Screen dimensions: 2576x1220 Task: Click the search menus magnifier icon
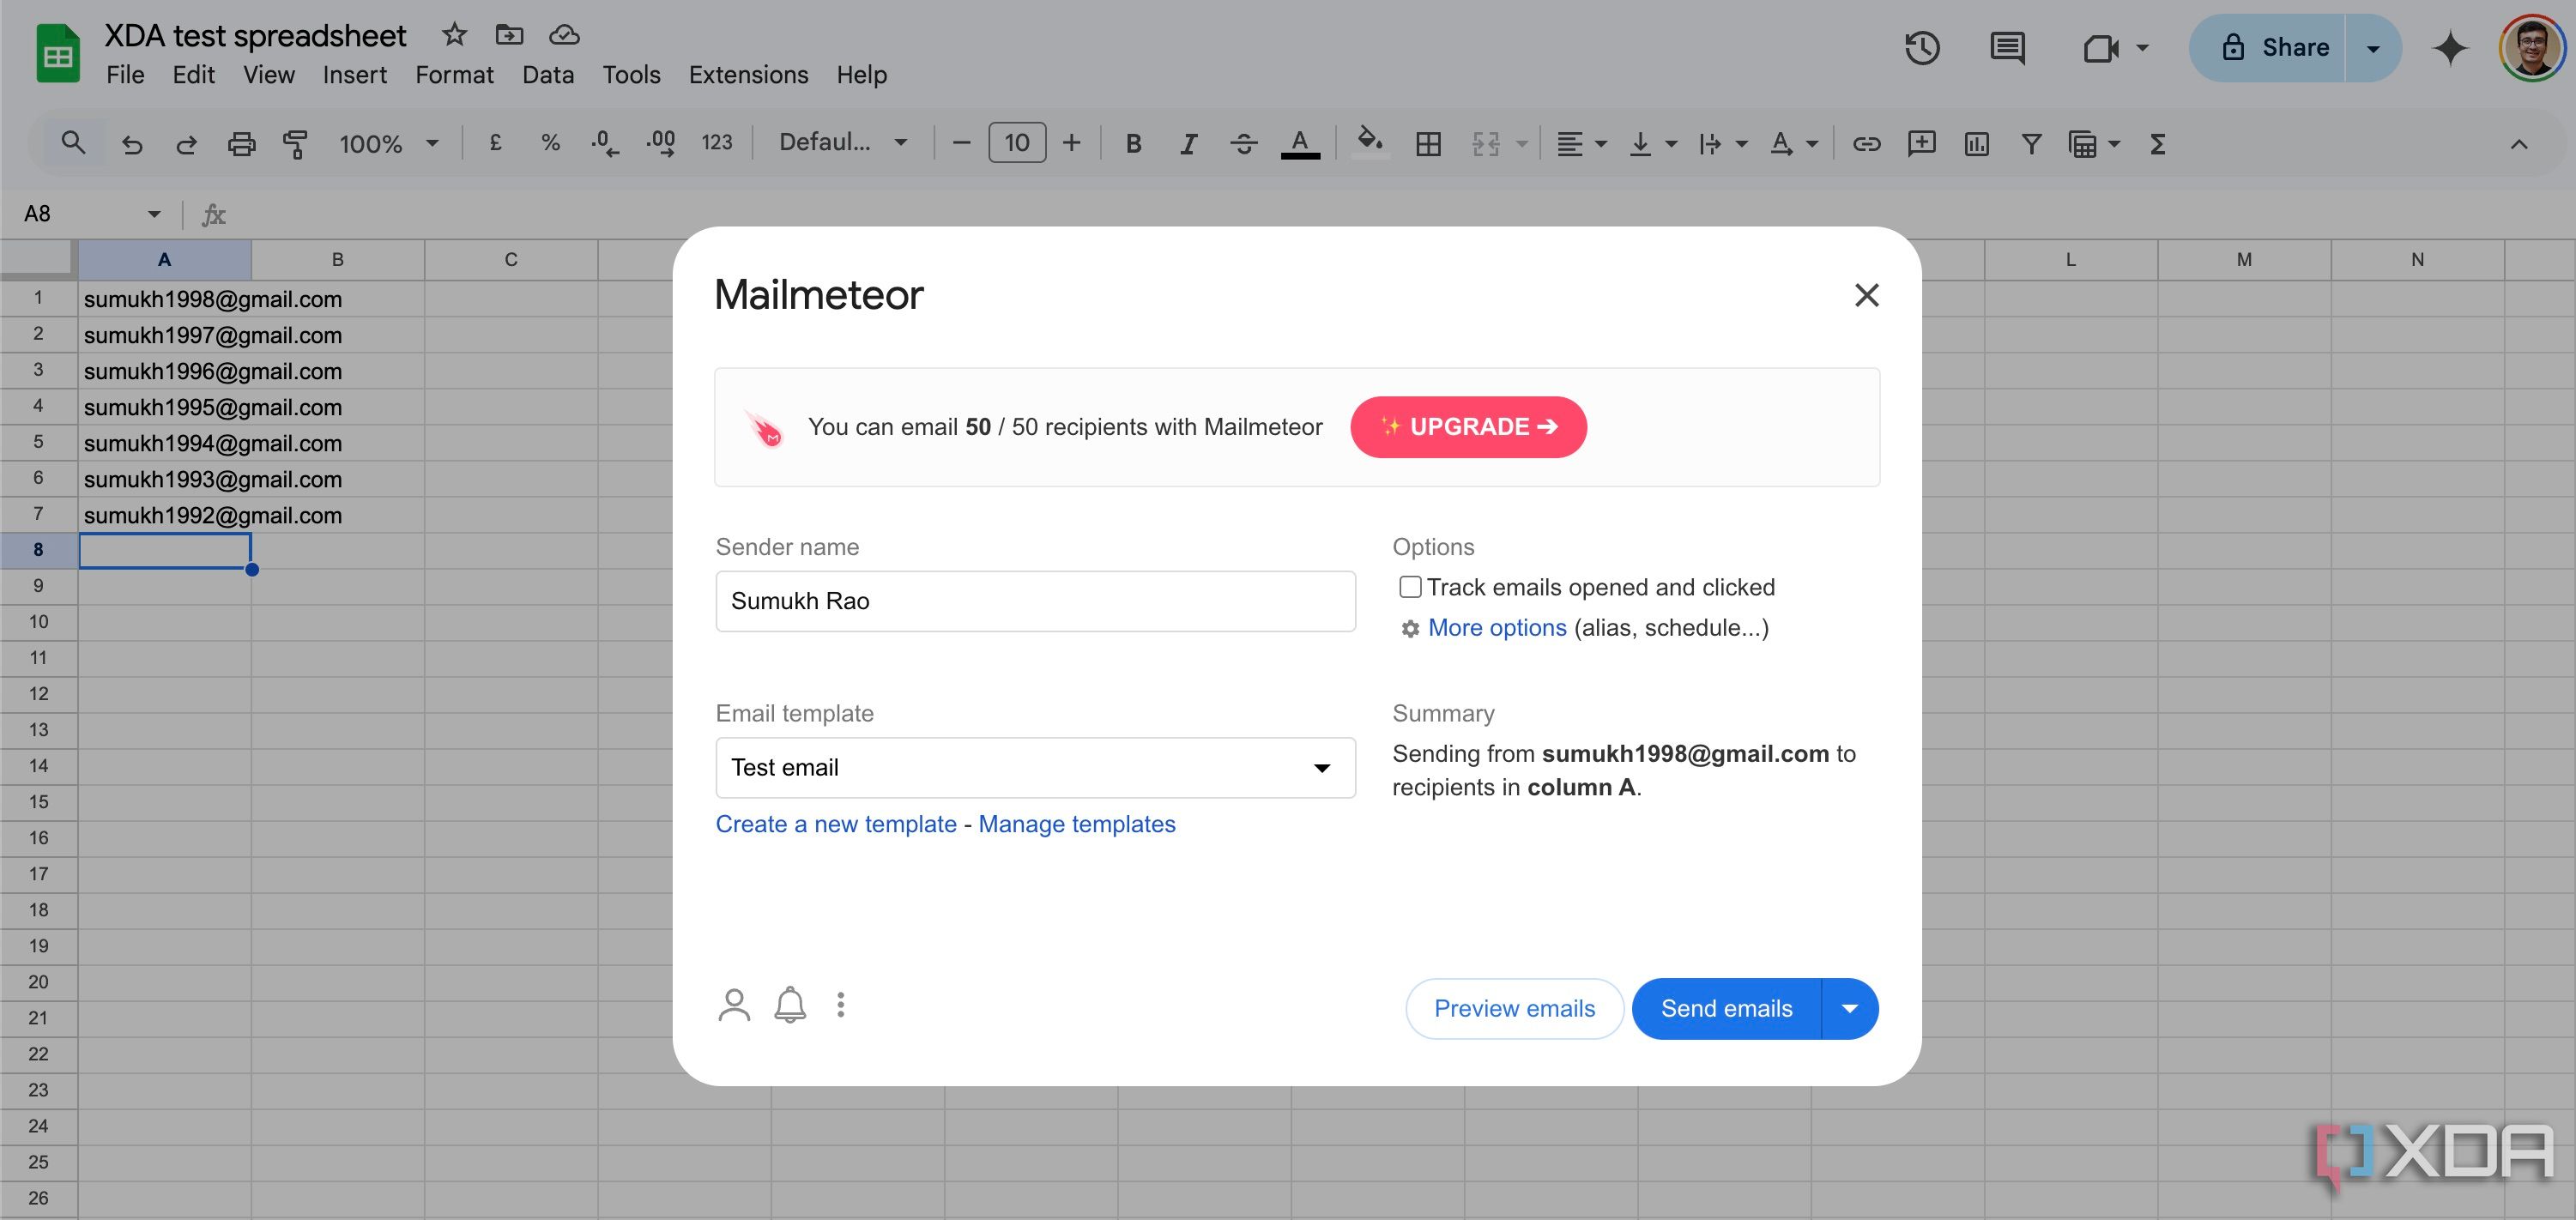click(72, 143)
